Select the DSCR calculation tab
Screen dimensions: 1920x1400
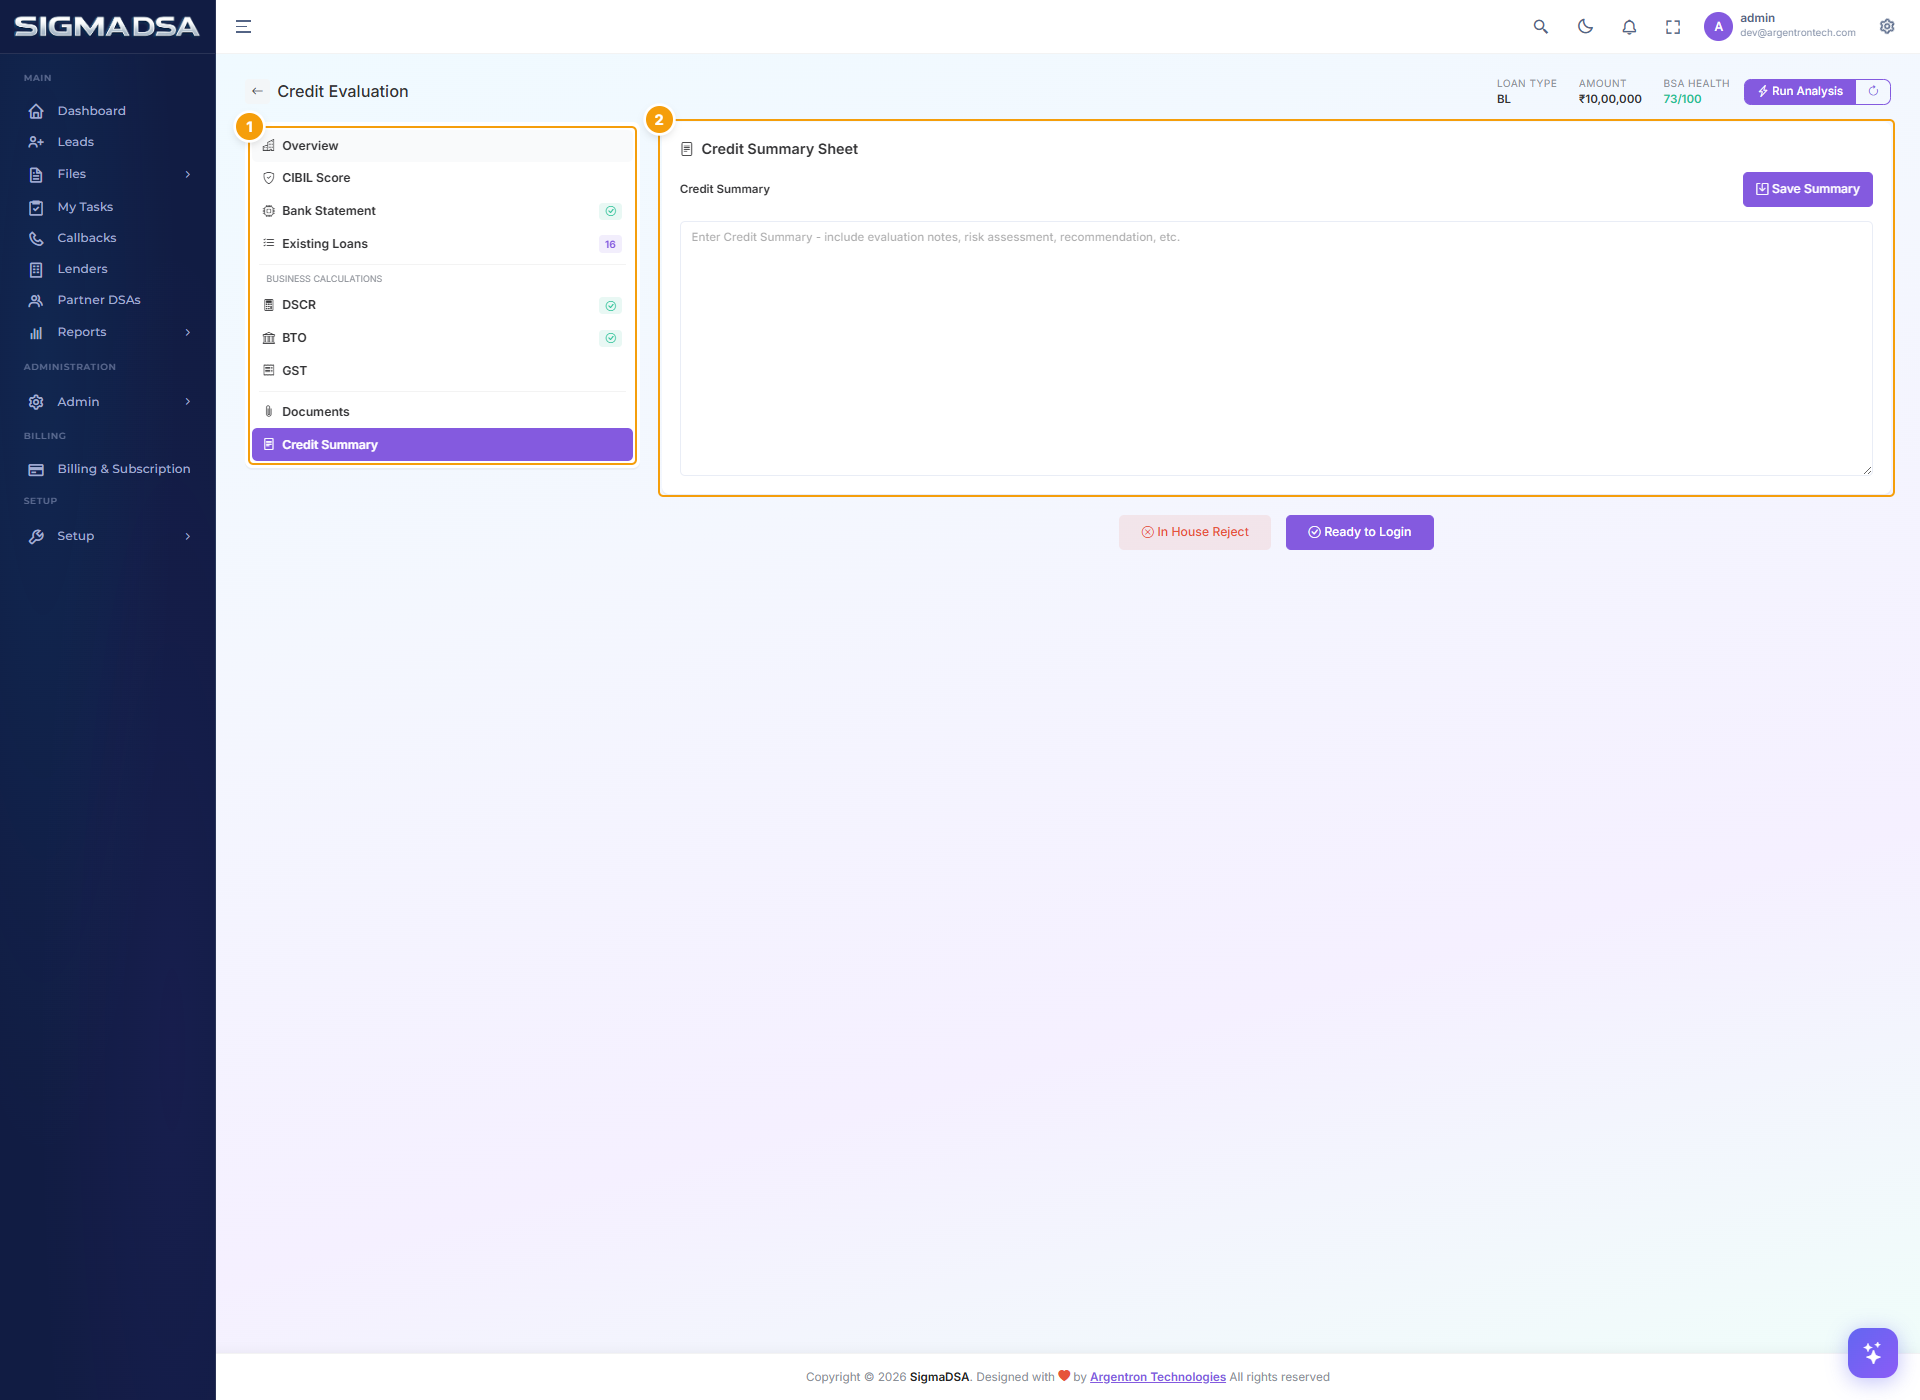click(x=442, y=305)
